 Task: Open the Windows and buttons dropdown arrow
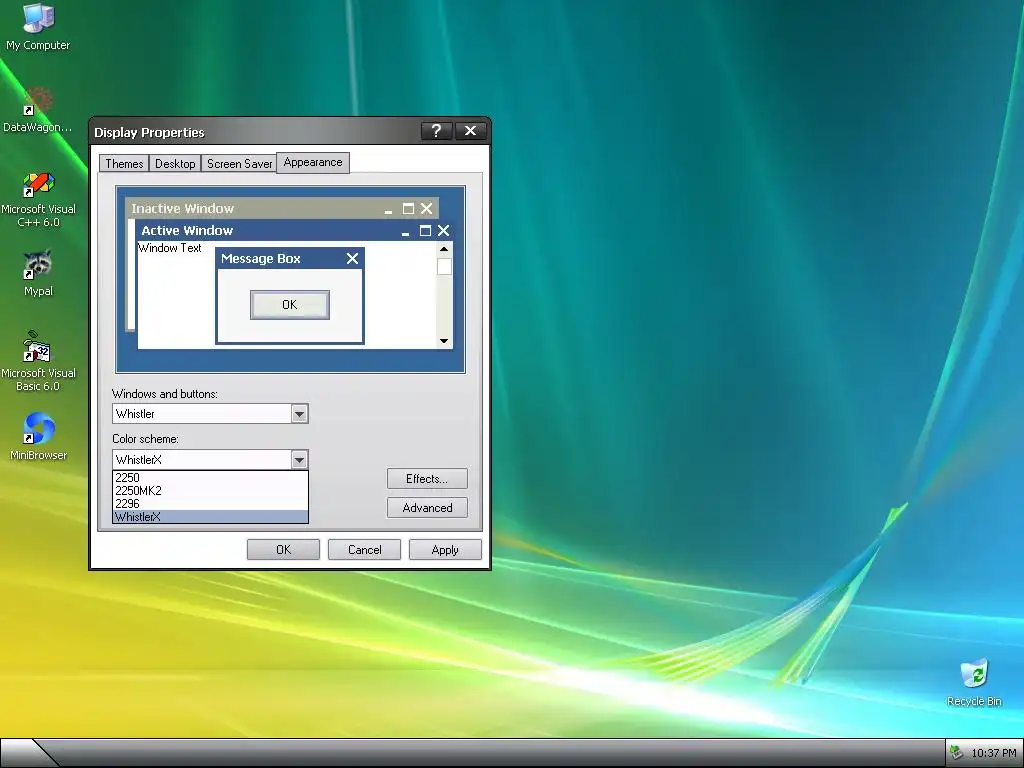pyautogui.click(x=299, y=414)
